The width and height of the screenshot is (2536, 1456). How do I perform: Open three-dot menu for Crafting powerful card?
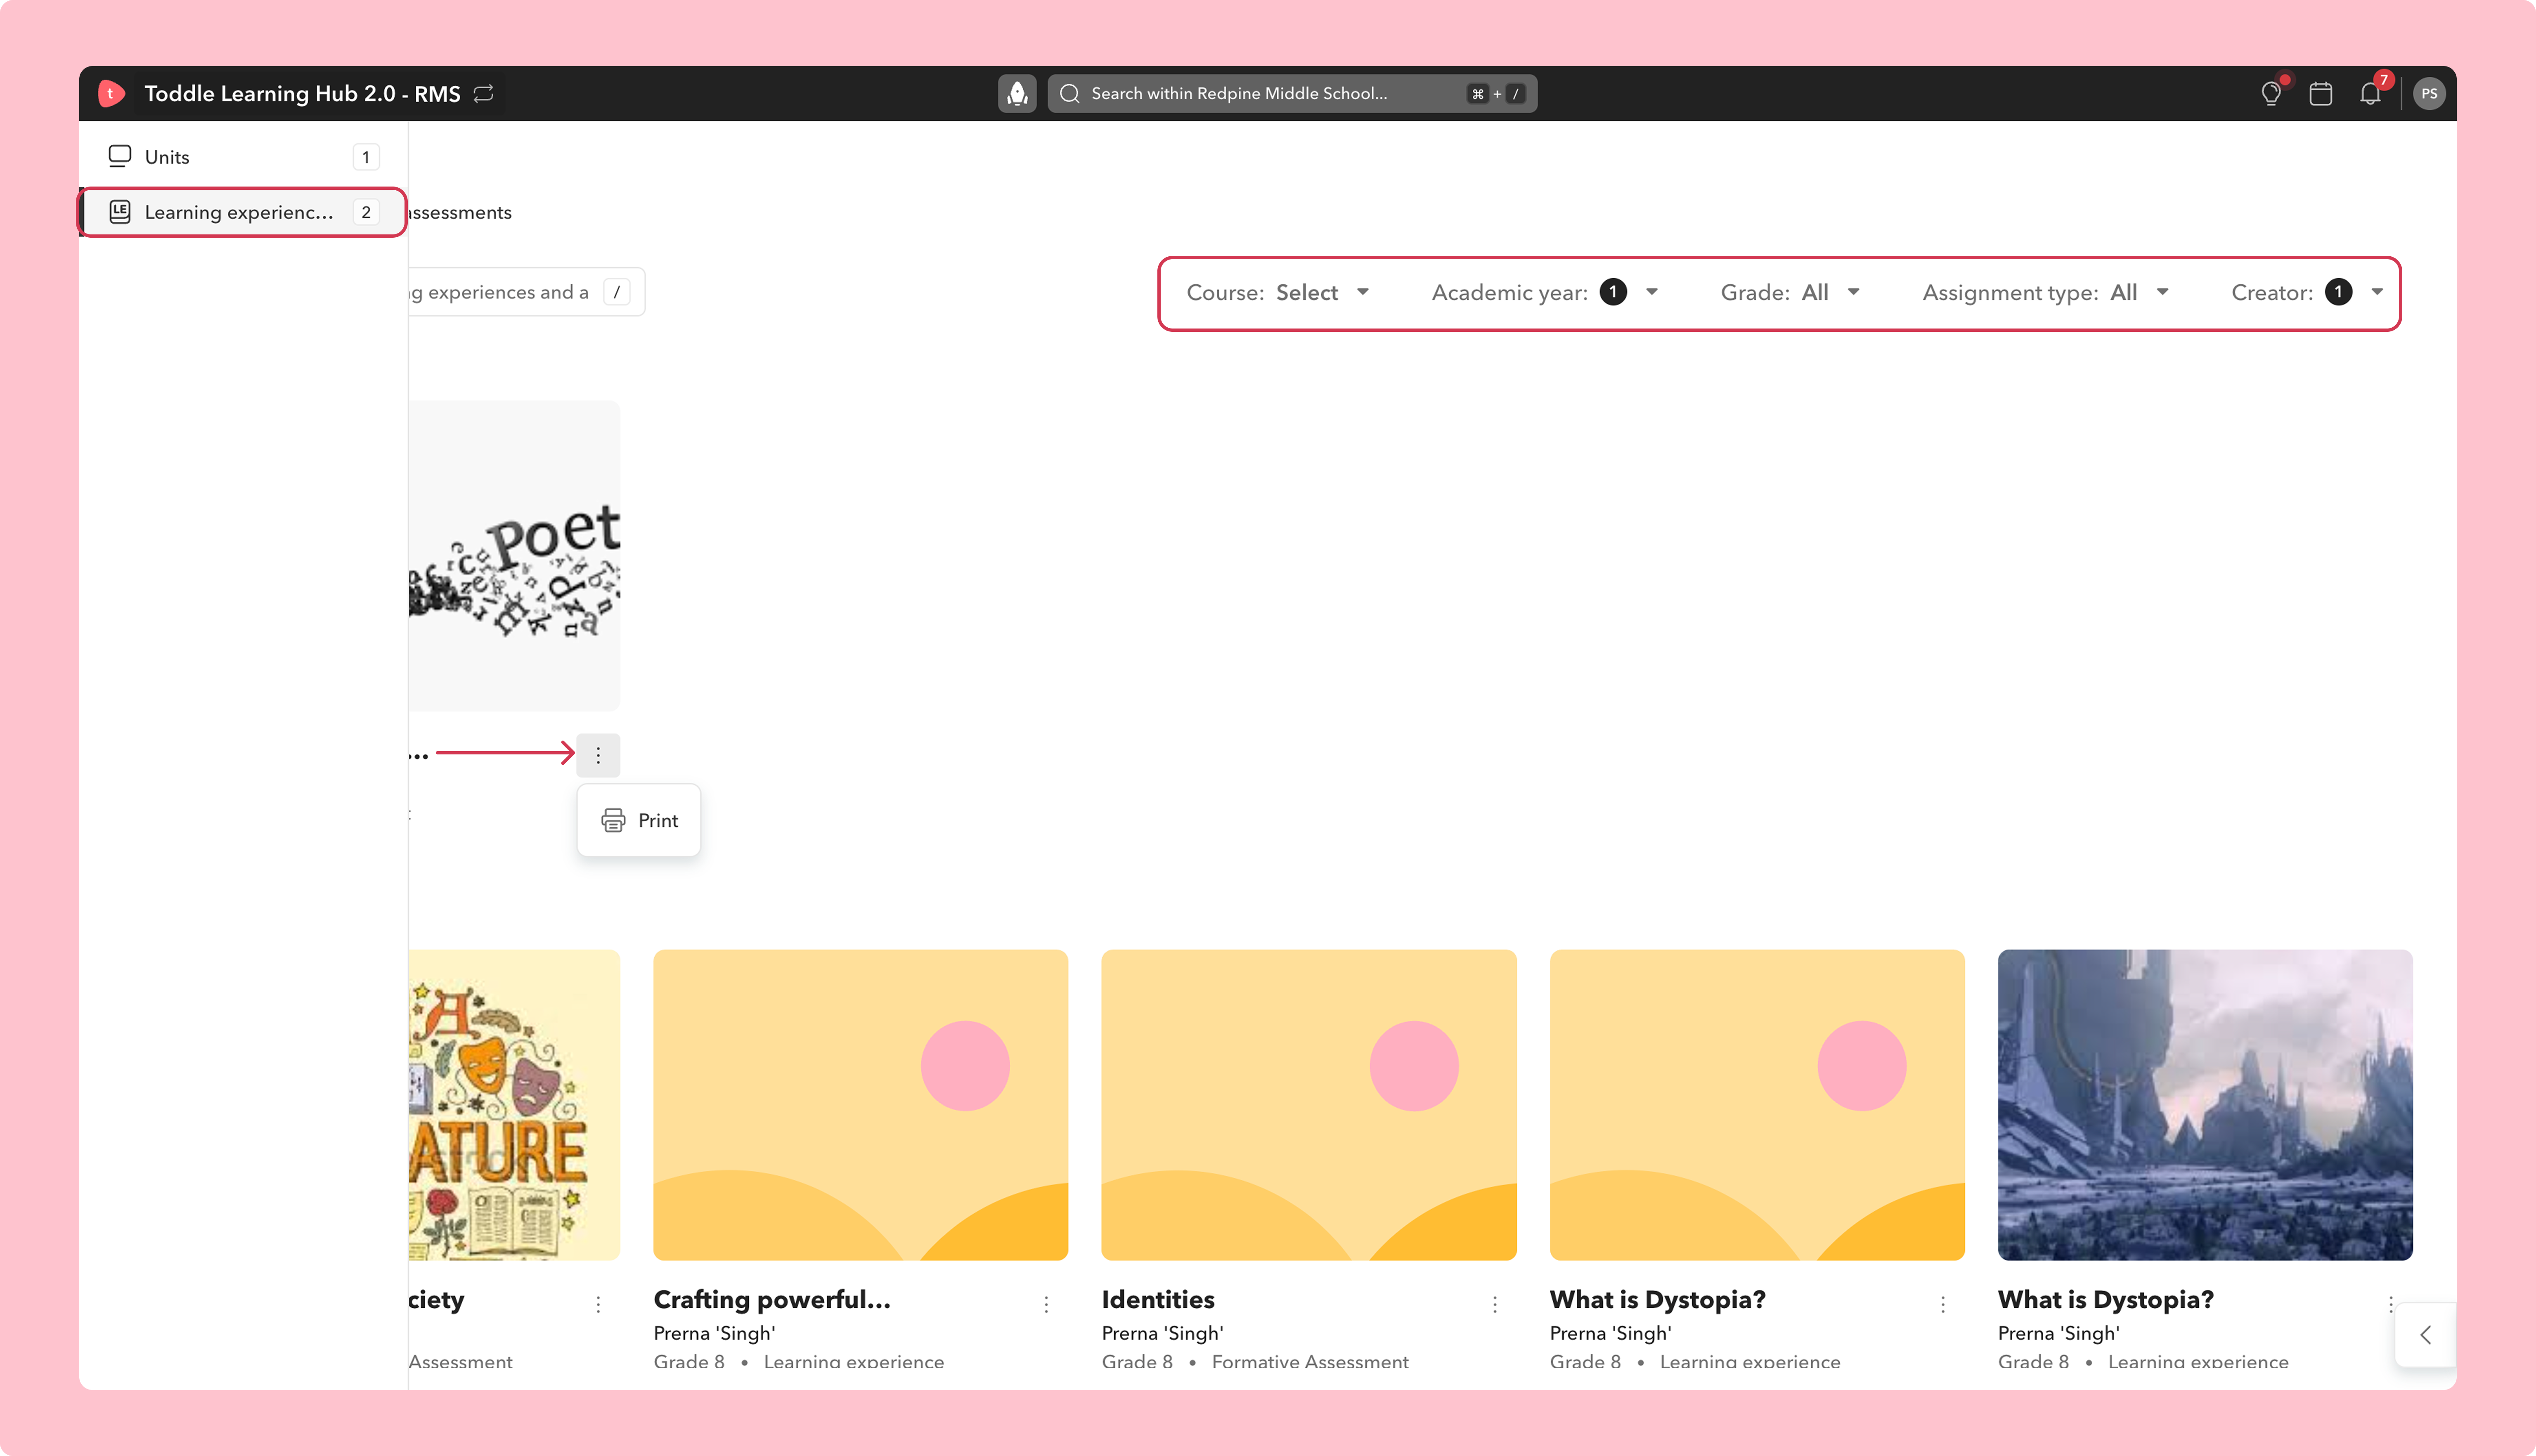click(1046, 1304)
